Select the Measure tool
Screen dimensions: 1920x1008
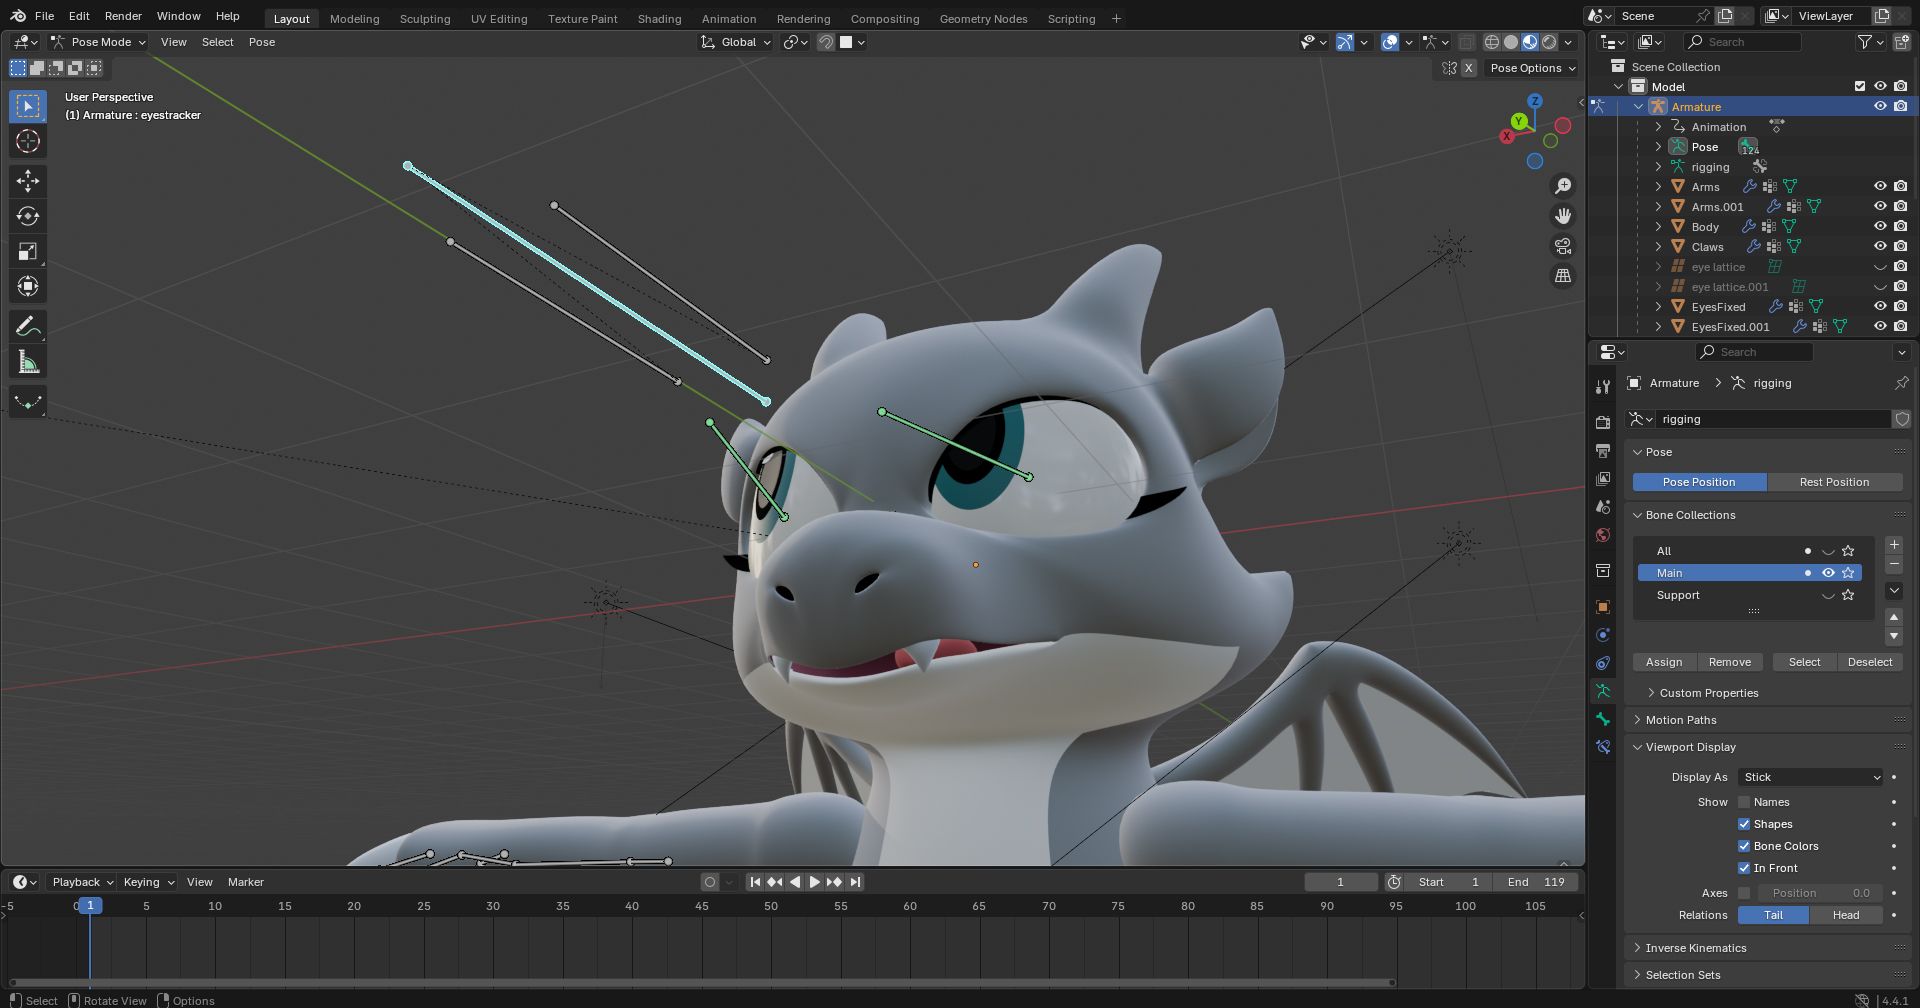pos(28,361)
